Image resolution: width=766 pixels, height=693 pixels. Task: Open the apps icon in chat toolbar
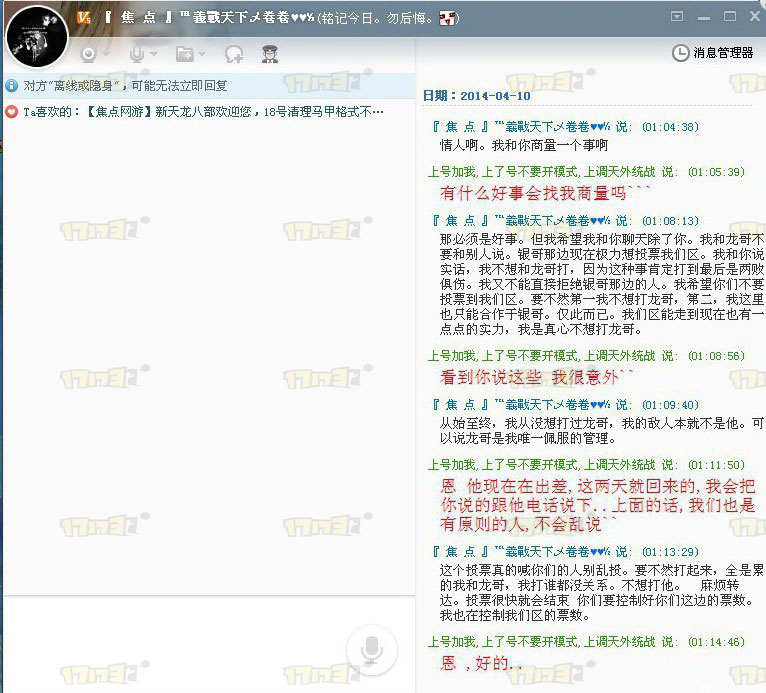[x=270, y=54]
